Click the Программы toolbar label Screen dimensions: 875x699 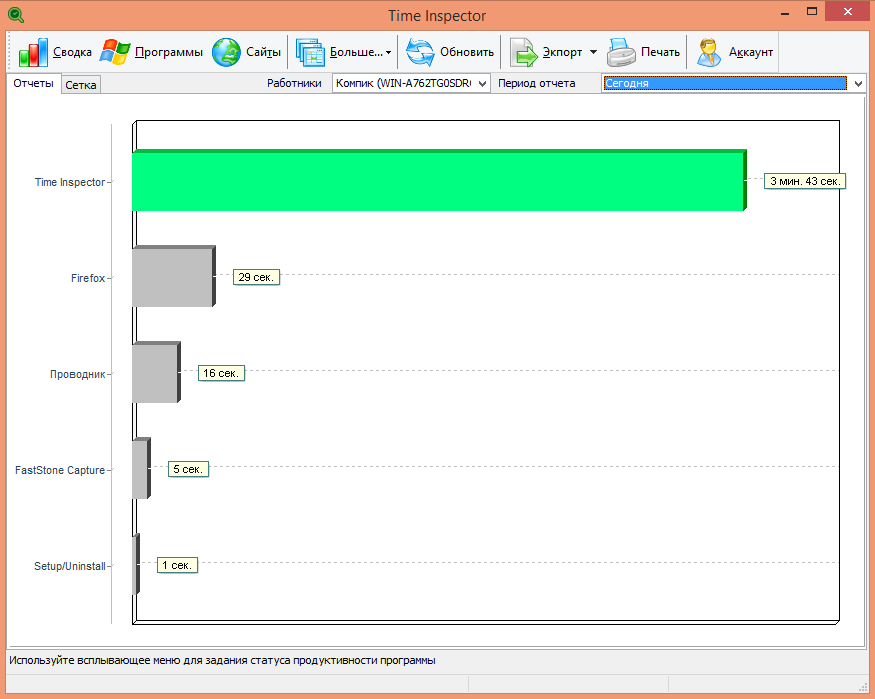pyautogui.click(x=169, y=52)
